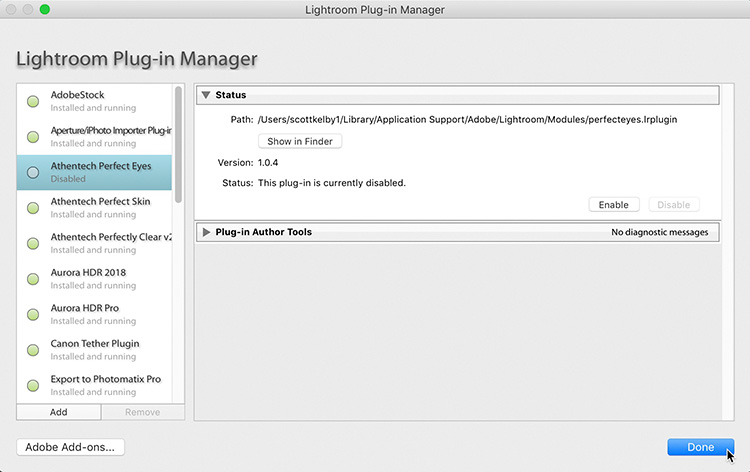The image size is (750, 472).
Task: Enable the selected plug-in
Action: [614, 205]
